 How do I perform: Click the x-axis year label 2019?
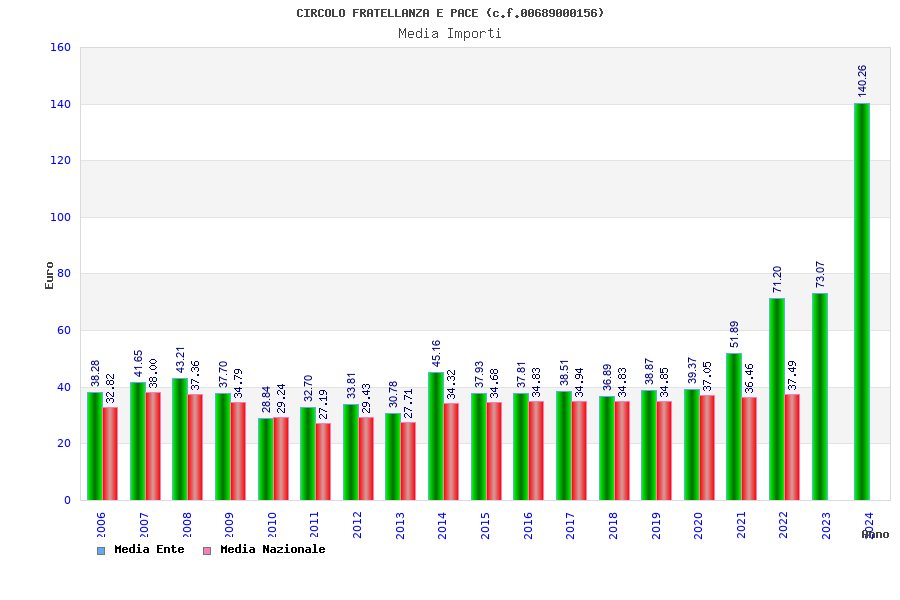656,525
